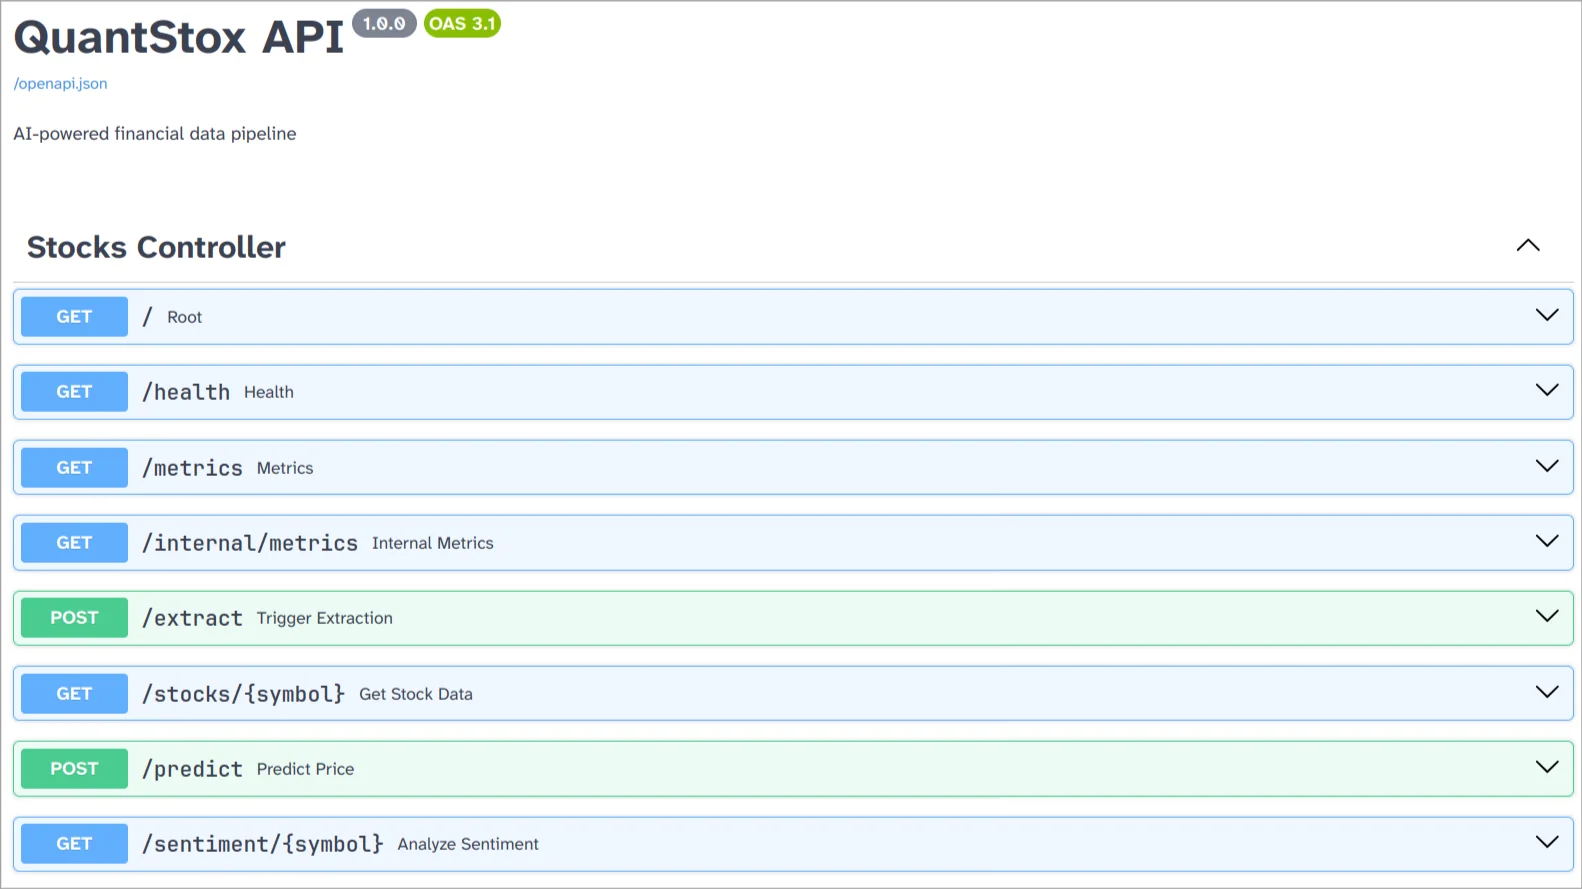Click the OAS 3.1 version badge
This screenshot has width=1582, height=889.
(462, 24)
